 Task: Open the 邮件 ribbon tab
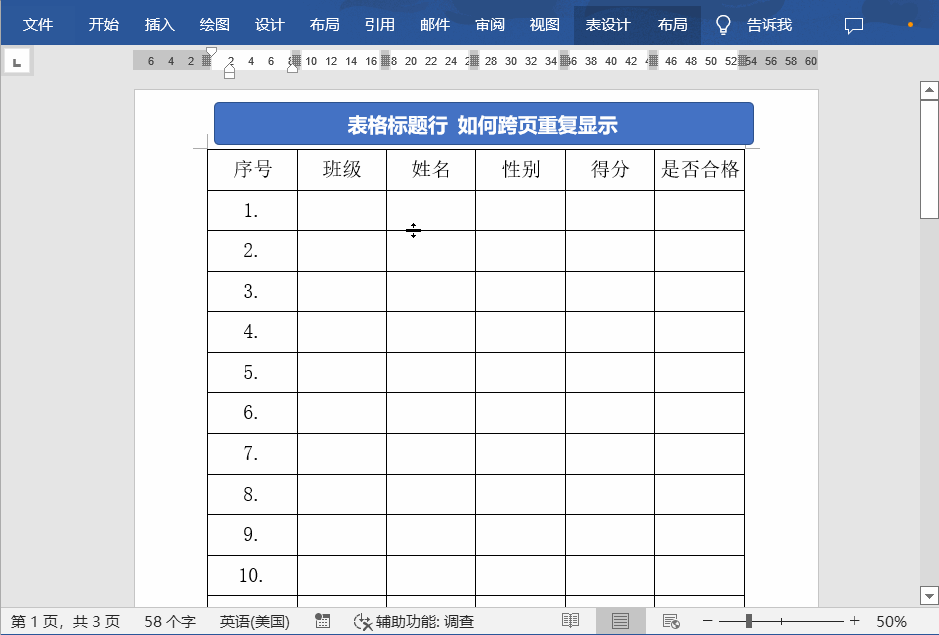[435, 25]
